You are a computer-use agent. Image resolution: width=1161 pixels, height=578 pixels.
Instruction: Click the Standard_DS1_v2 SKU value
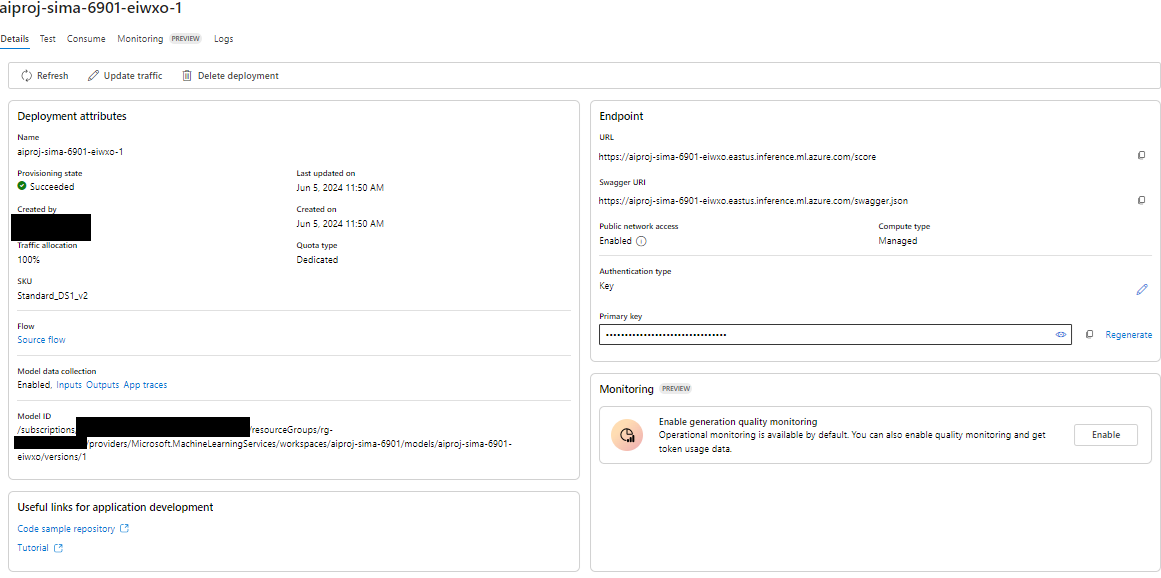pyautogui.click(x=53, y=296)
